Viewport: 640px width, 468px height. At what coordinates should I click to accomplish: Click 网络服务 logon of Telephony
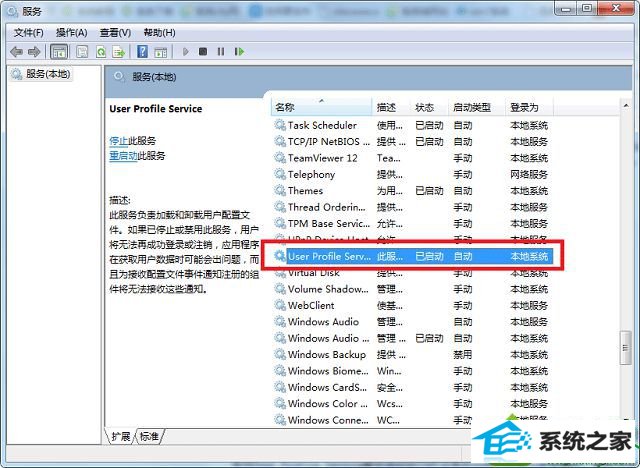point(529,174)
